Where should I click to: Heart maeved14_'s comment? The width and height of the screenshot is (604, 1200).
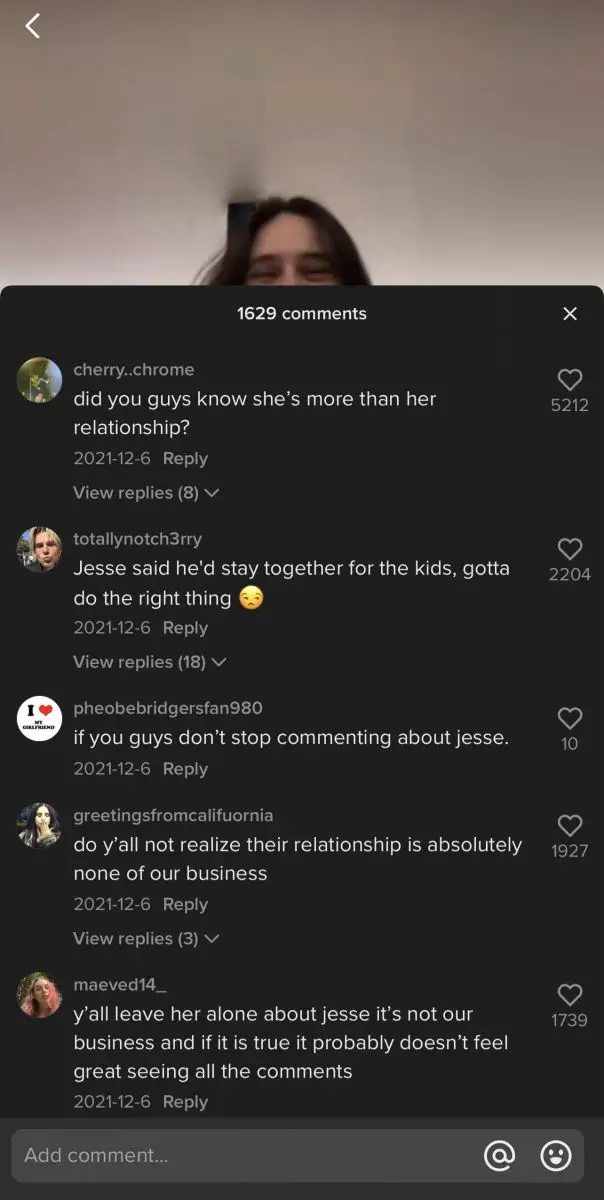[570, 995]
